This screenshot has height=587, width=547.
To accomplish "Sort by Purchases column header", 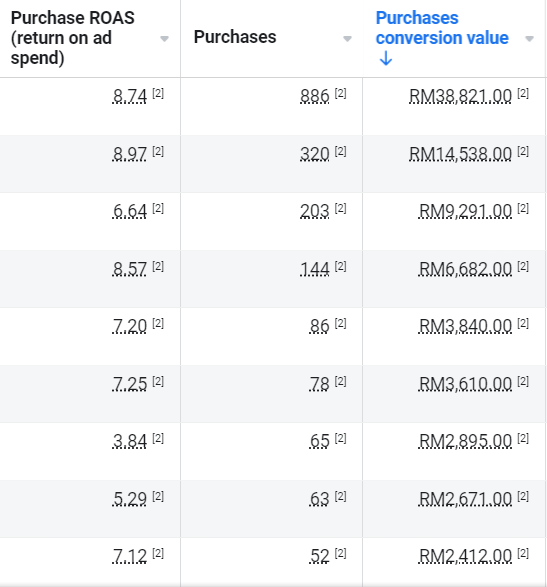I will [x=235, y=37].
